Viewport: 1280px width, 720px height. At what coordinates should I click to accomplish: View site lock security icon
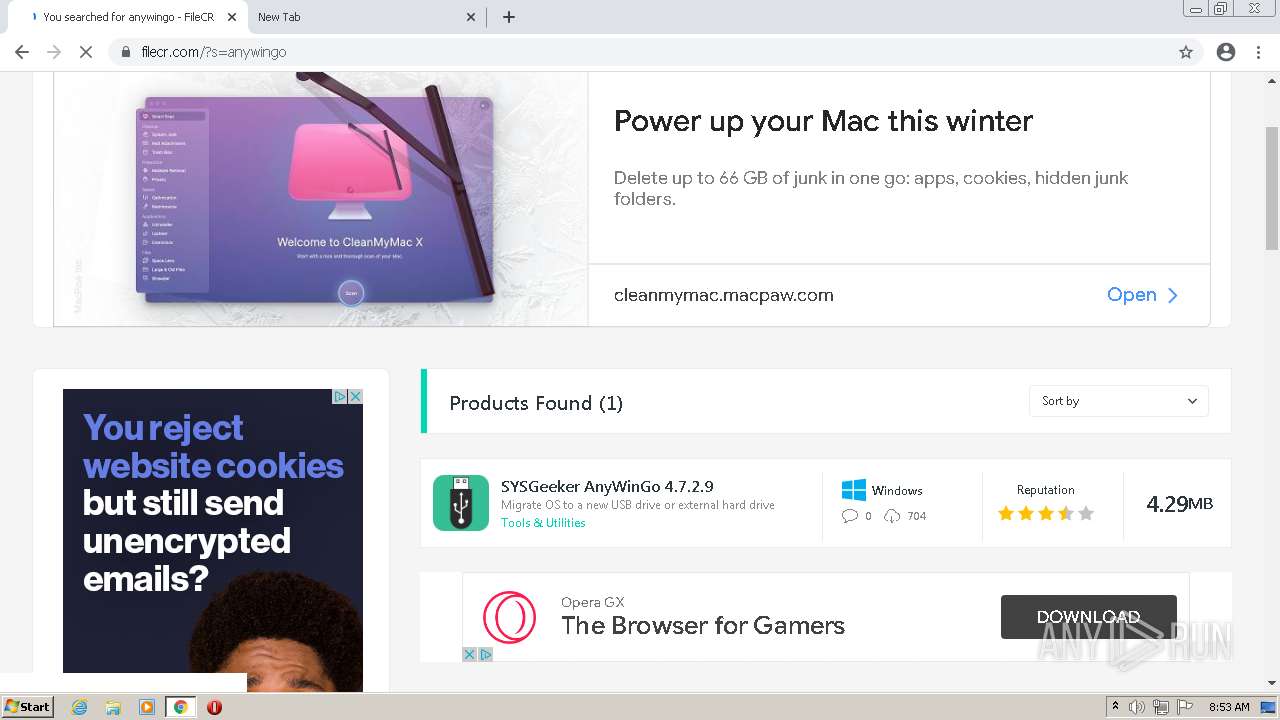click(x=126, y=52)
